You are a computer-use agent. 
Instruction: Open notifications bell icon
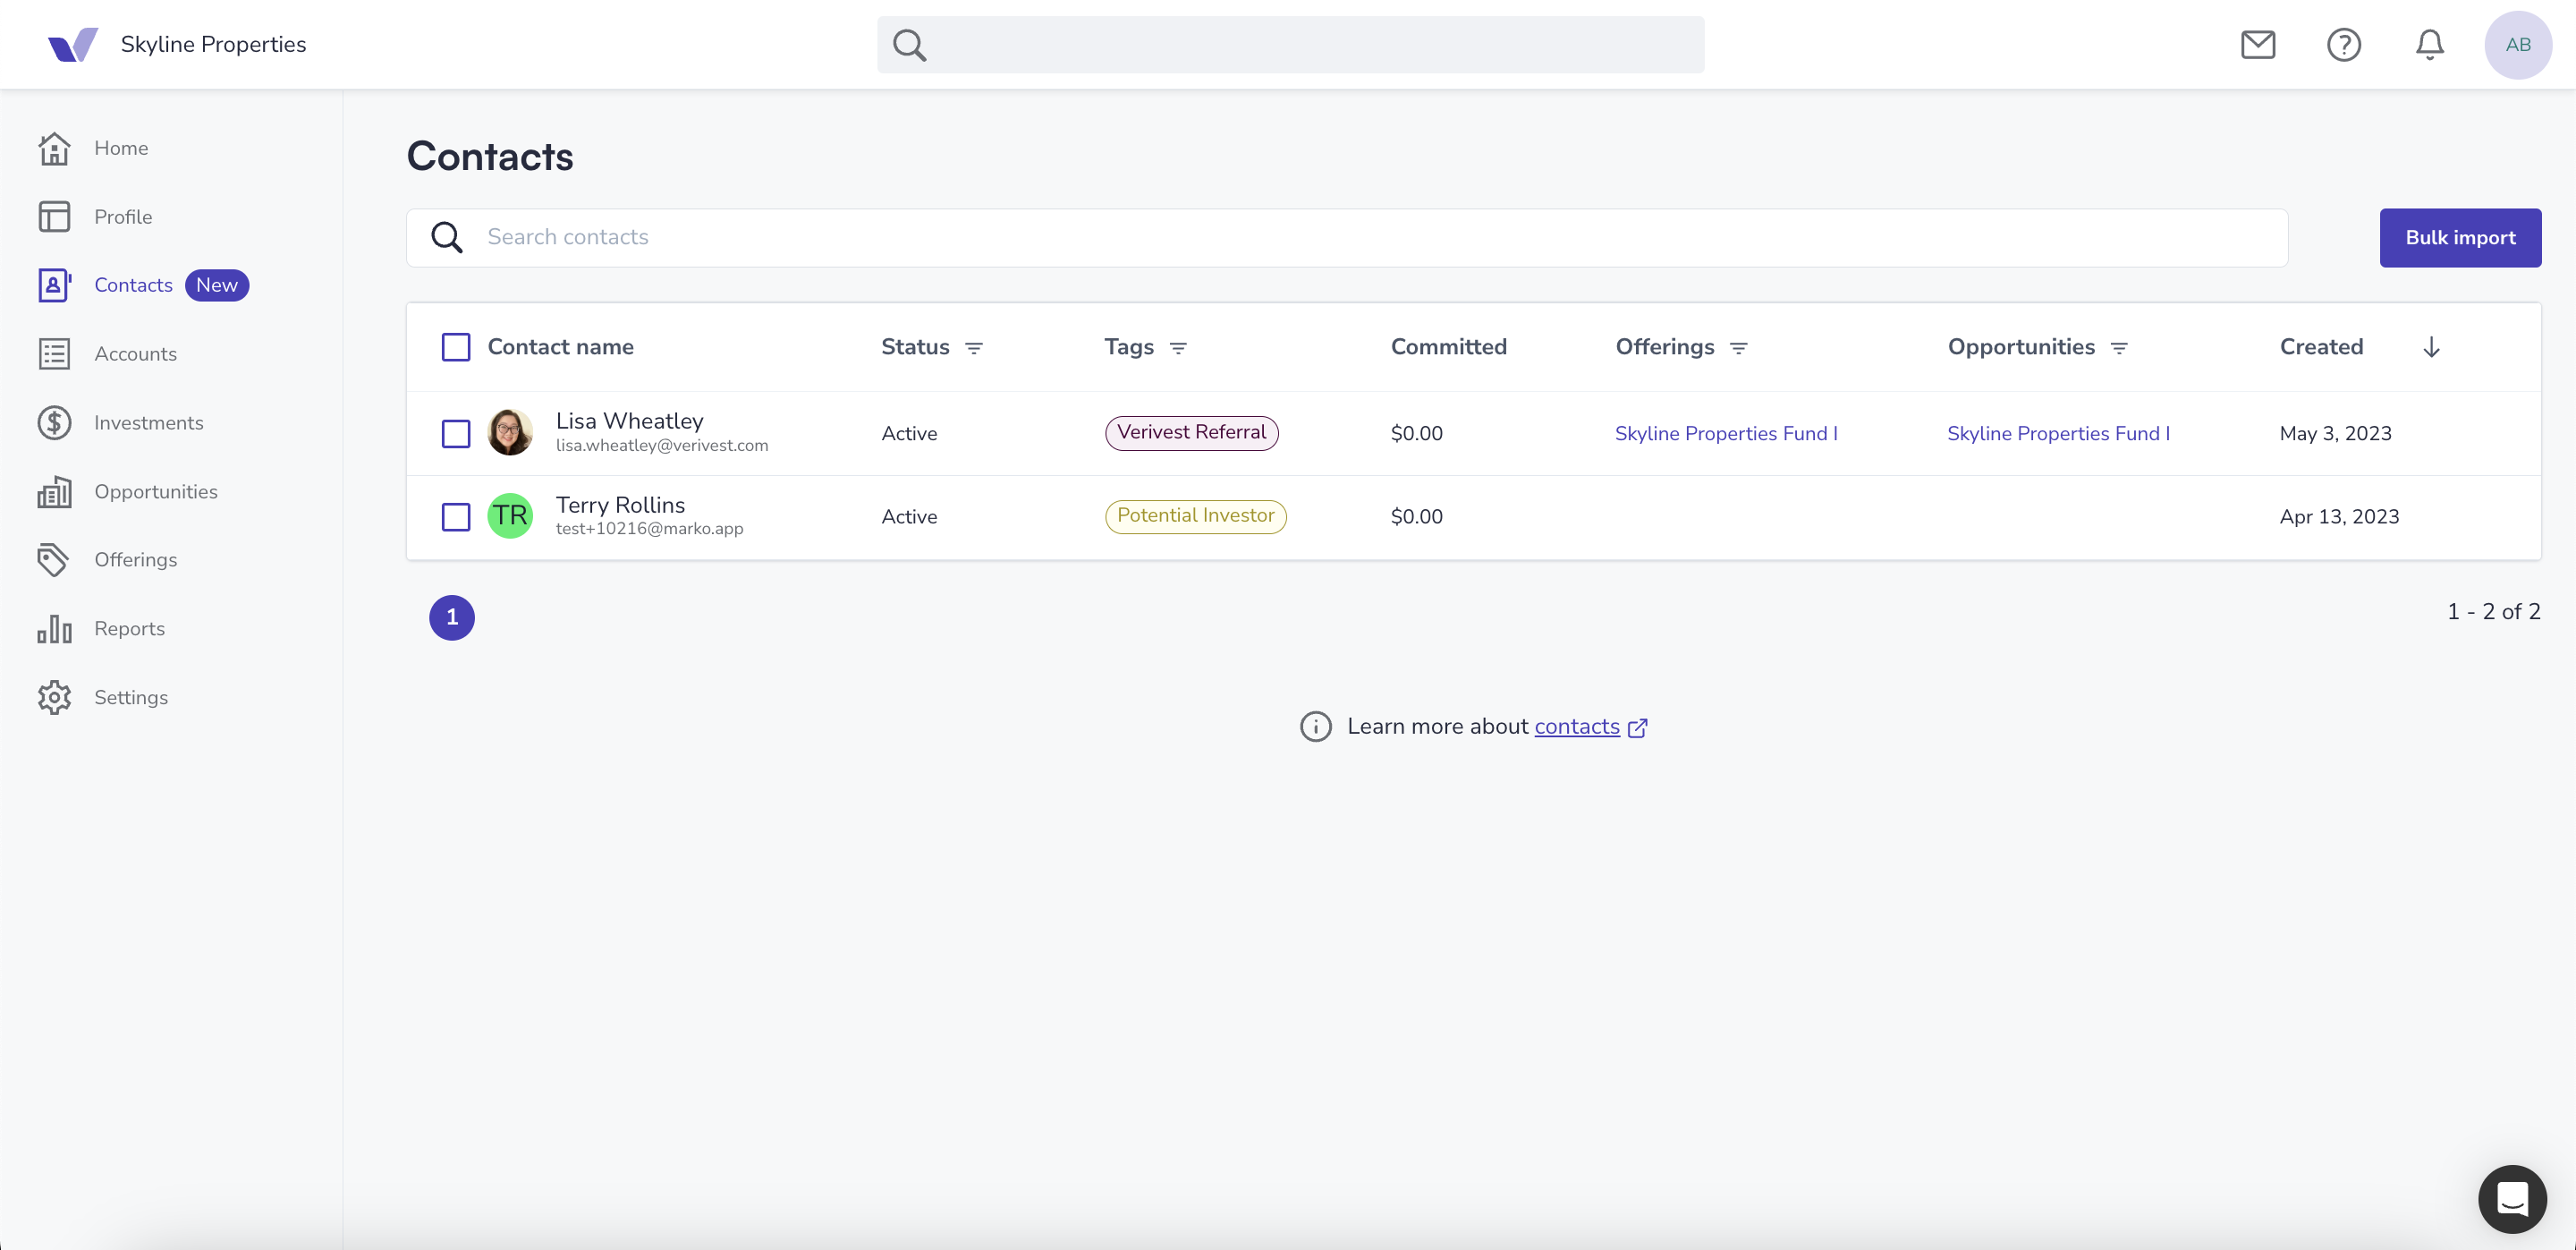point(2430,44)
